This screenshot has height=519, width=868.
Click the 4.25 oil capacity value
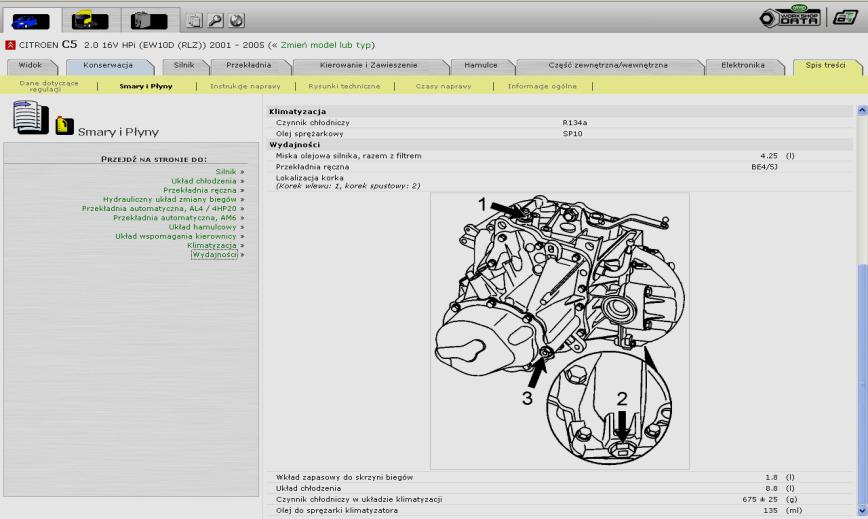[x=768, y=156]
